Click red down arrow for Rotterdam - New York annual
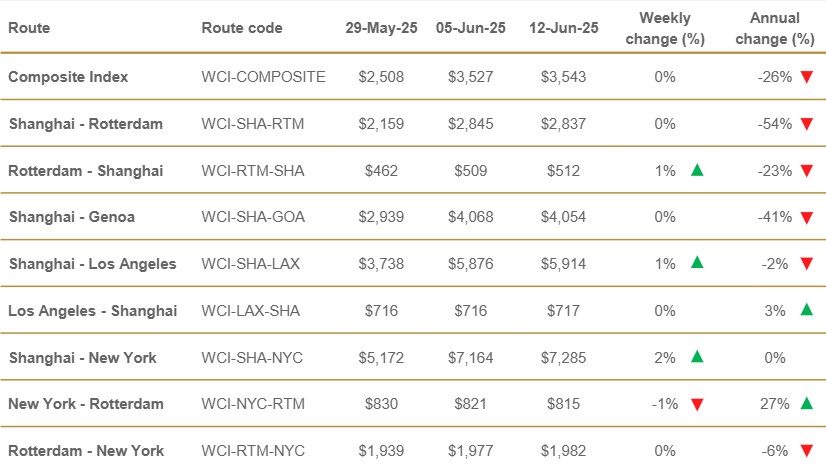 [806, 451]
